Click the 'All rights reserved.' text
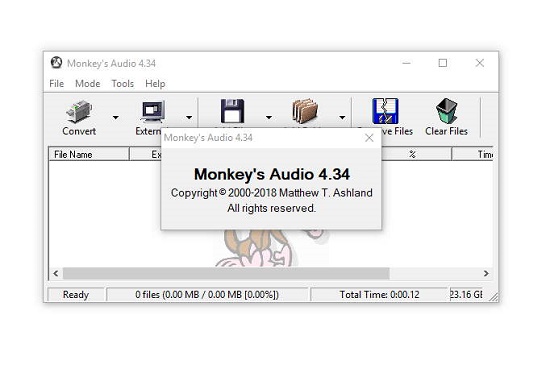Screen dimensions: 550x385 271,208
